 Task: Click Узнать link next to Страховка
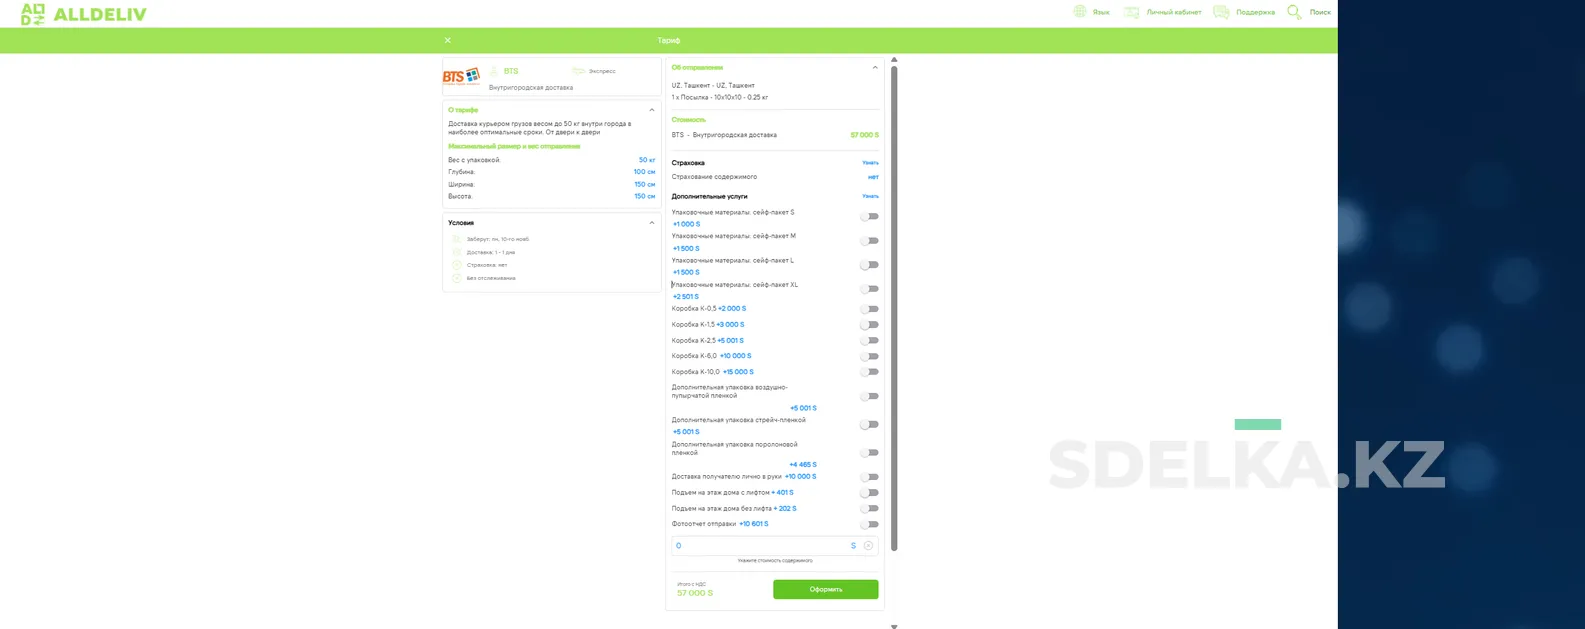(x=870, y=163)
